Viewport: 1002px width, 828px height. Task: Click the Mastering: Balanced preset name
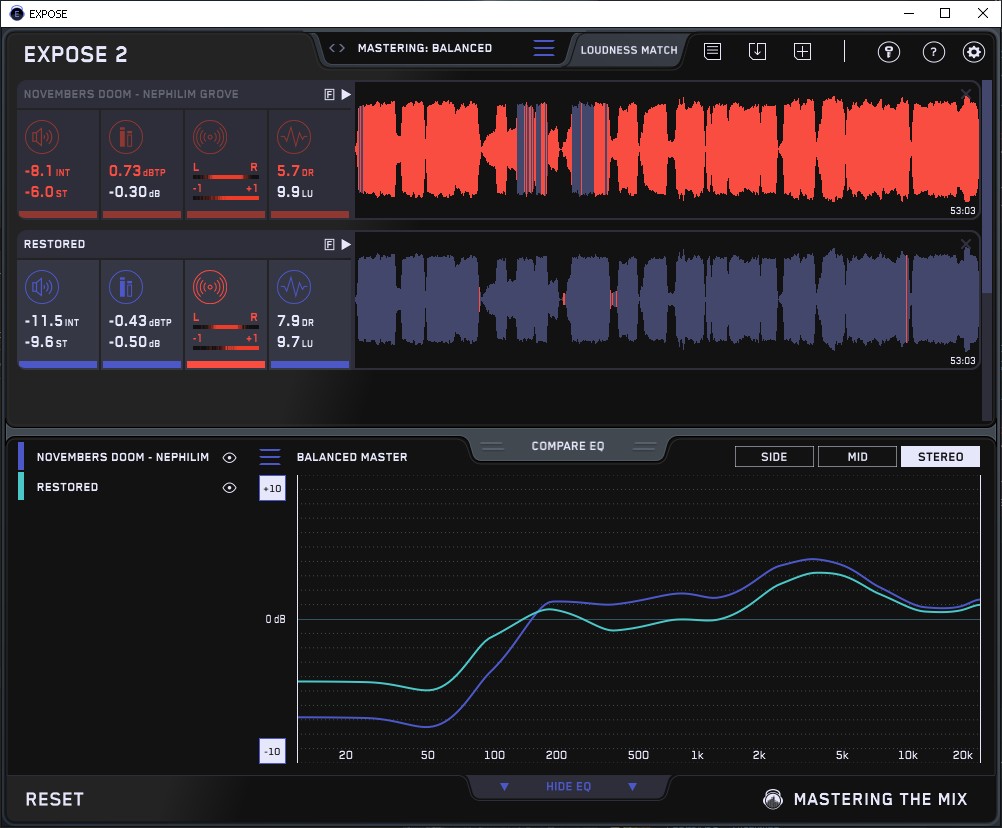coord(425,48)
